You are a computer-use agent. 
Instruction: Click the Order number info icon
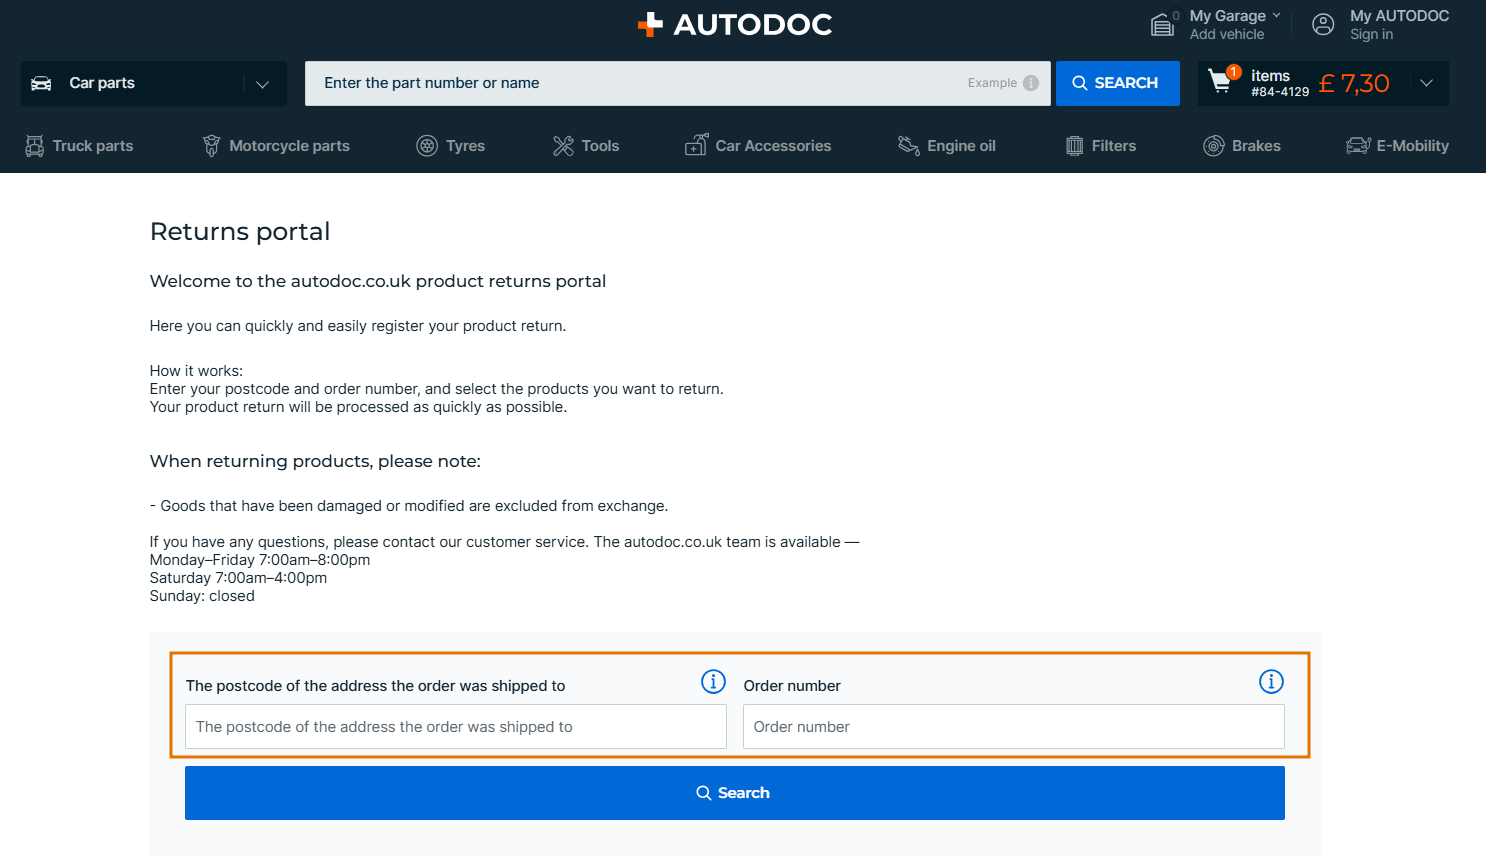(x=1271, y=682)
